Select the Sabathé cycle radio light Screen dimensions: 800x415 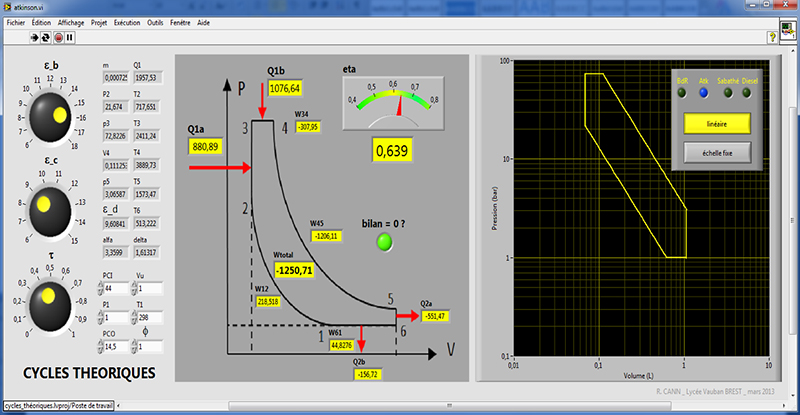(728, 93)
